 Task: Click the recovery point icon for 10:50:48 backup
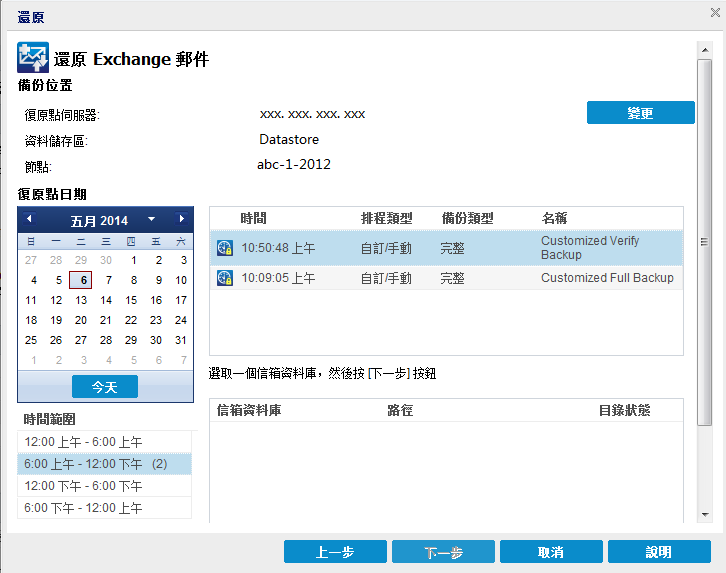[225, 248]
